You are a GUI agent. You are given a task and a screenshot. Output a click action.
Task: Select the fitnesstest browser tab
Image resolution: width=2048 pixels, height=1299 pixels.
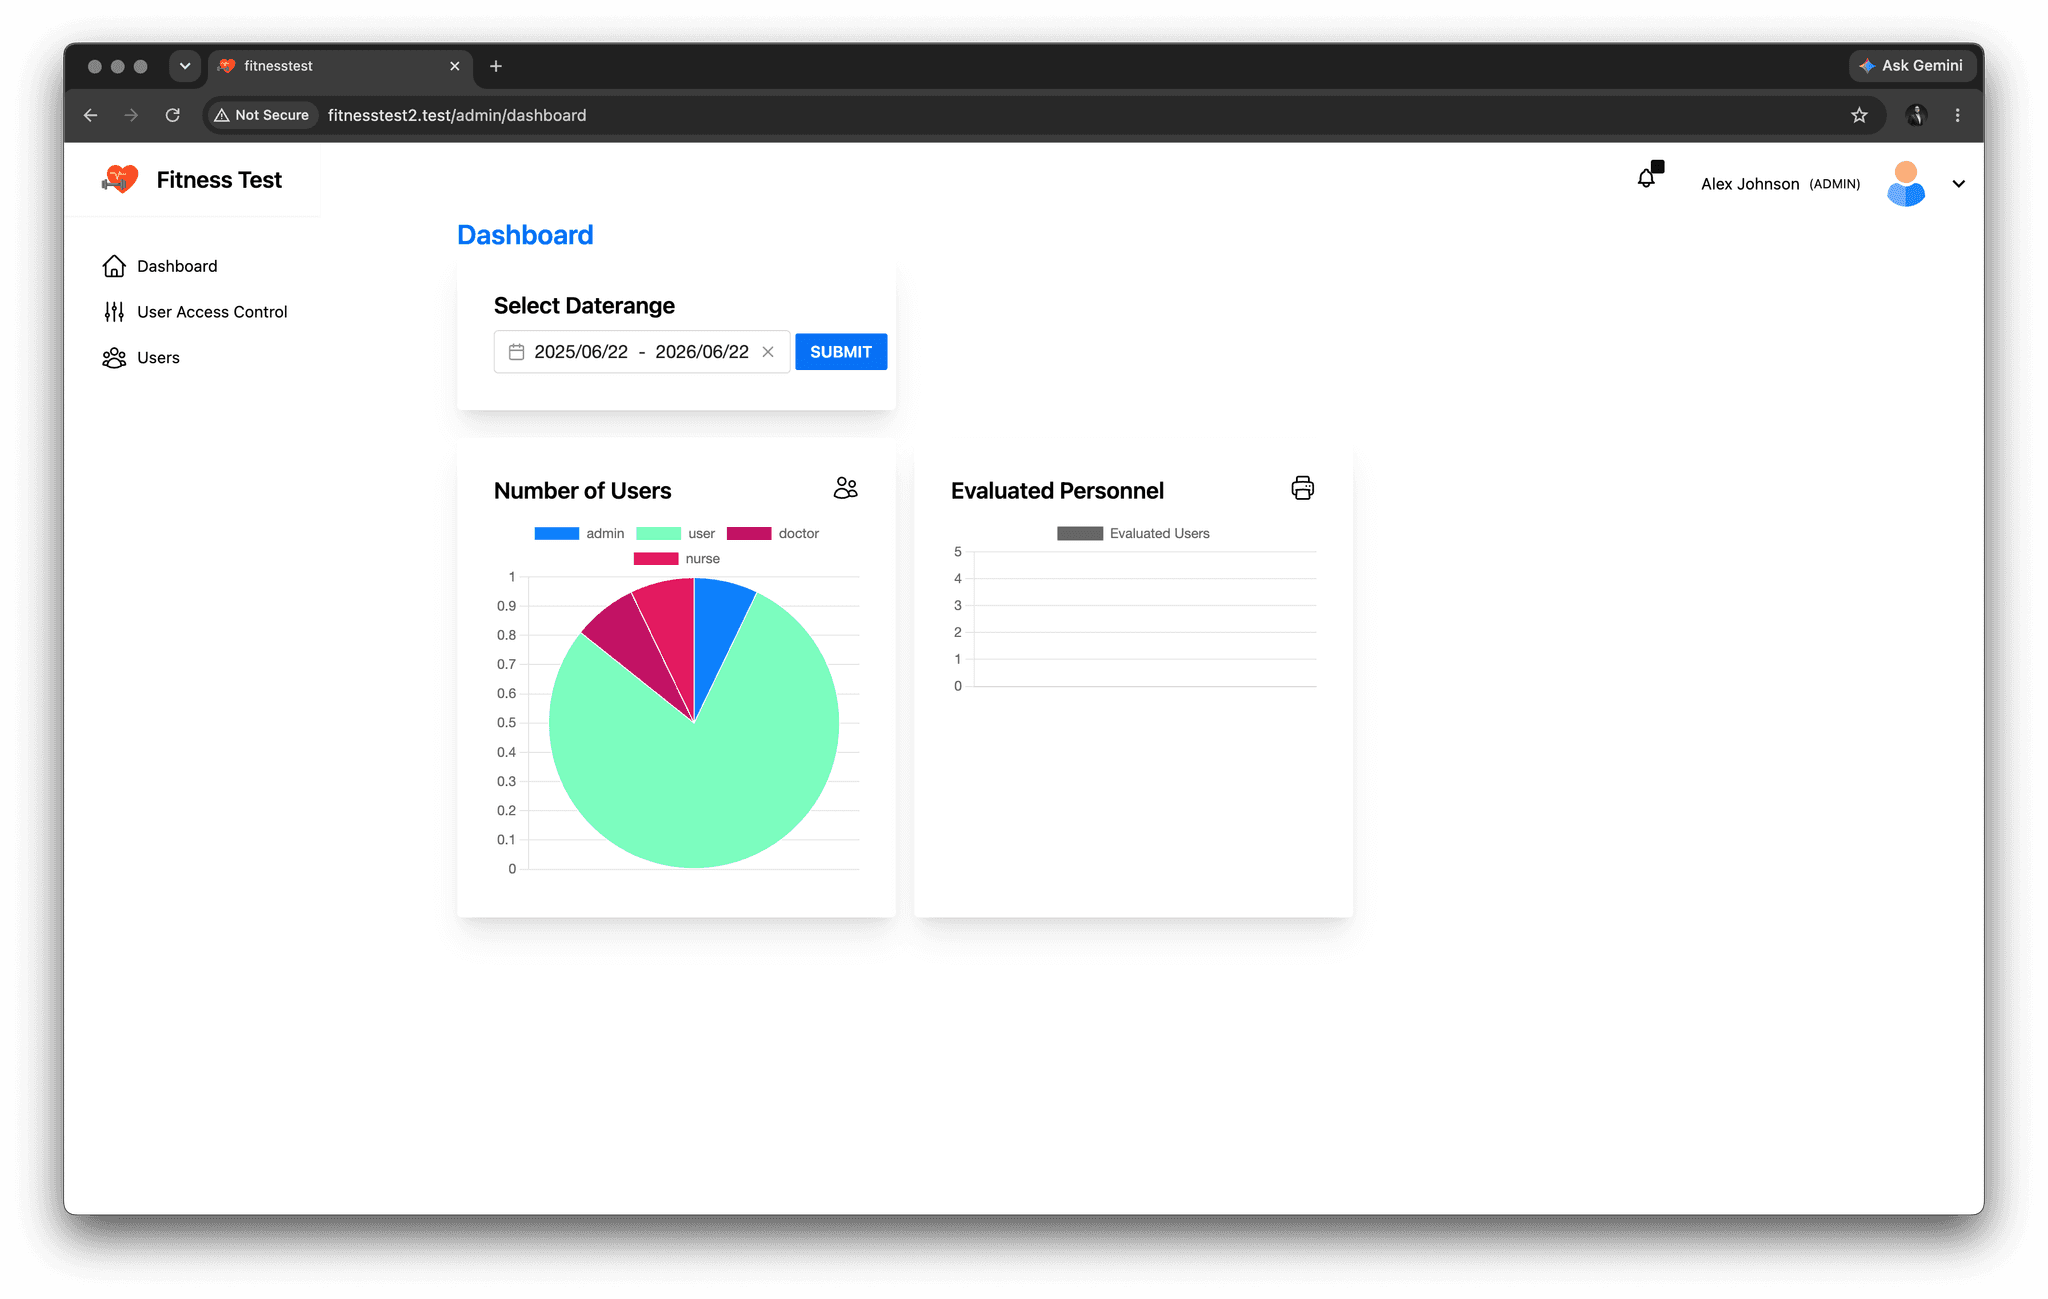point(340,66)
